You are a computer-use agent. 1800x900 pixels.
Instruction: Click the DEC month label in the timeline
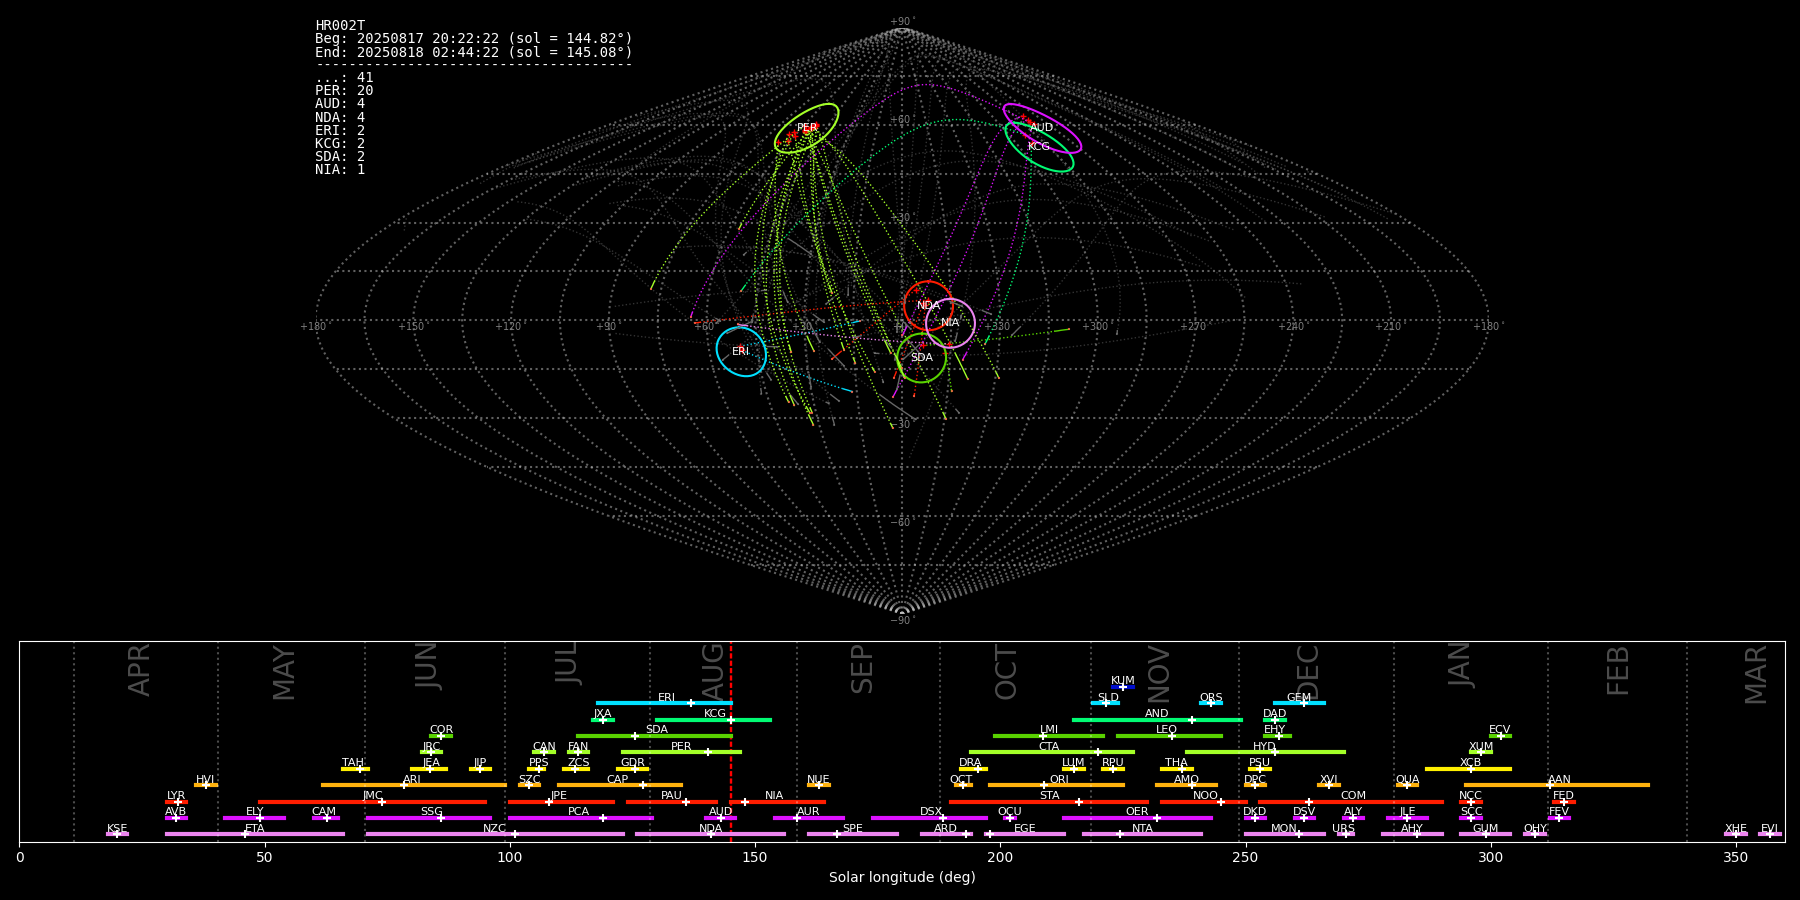pyautogui.click(x=1308, y=672)
